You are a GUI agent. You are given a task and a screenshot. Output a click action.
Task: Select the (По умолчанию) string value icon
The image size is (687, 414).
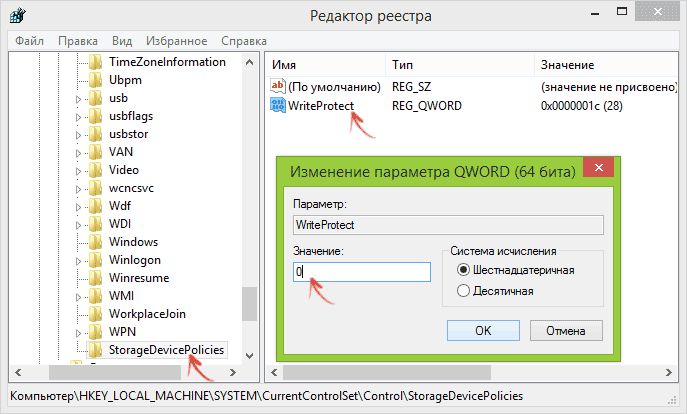pyautogui.click(x=278, y=86)
